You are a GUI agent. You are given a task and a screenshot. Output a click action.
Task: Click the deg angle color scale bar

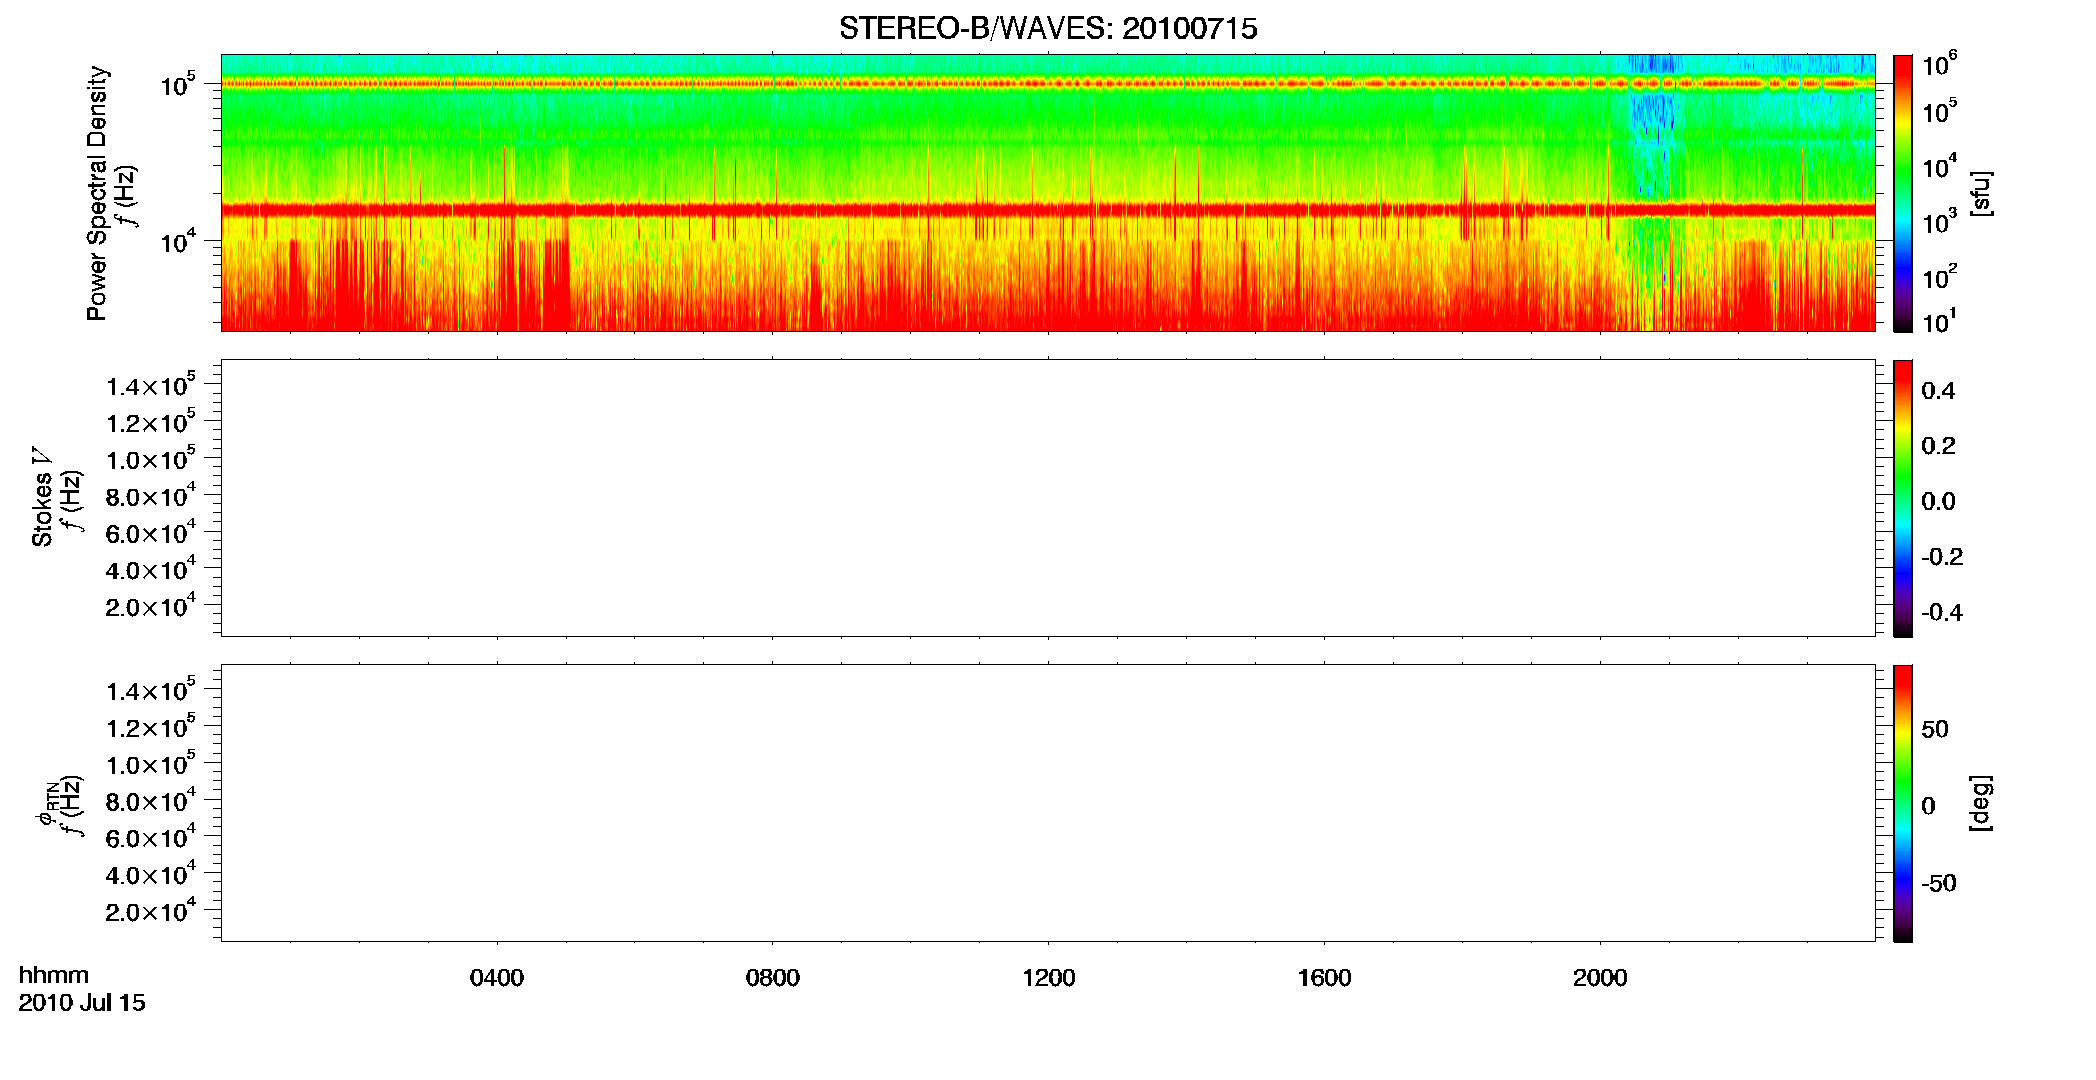click(x=1903, y=803)
